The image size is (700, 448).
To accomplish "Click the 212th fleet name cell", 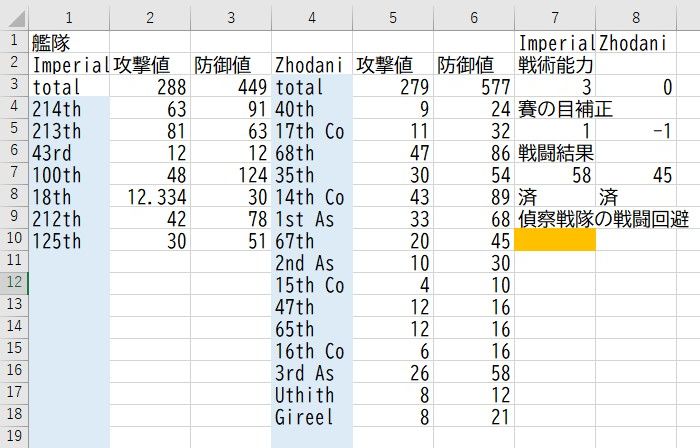I will (69, 218).
